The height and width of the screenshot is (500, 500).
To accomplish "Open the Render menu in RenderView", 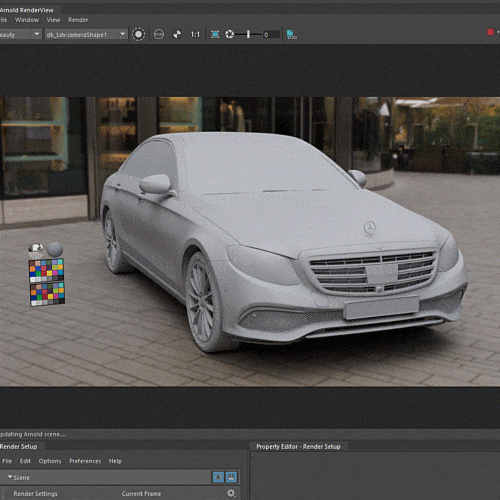I will (78, 20).
